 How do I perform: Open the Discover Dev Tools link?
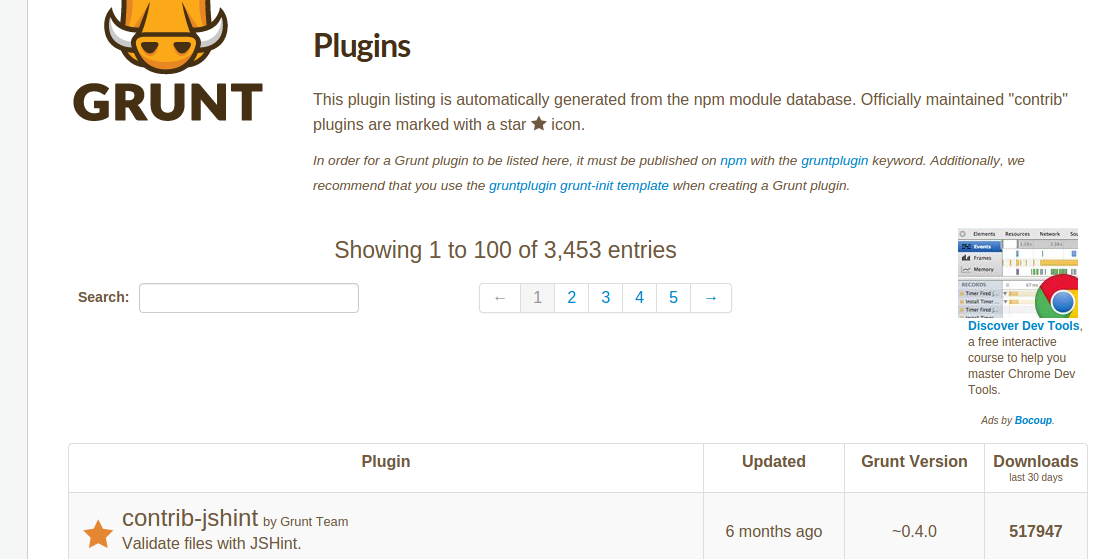pyautogui.click(x=1024, y=326)
